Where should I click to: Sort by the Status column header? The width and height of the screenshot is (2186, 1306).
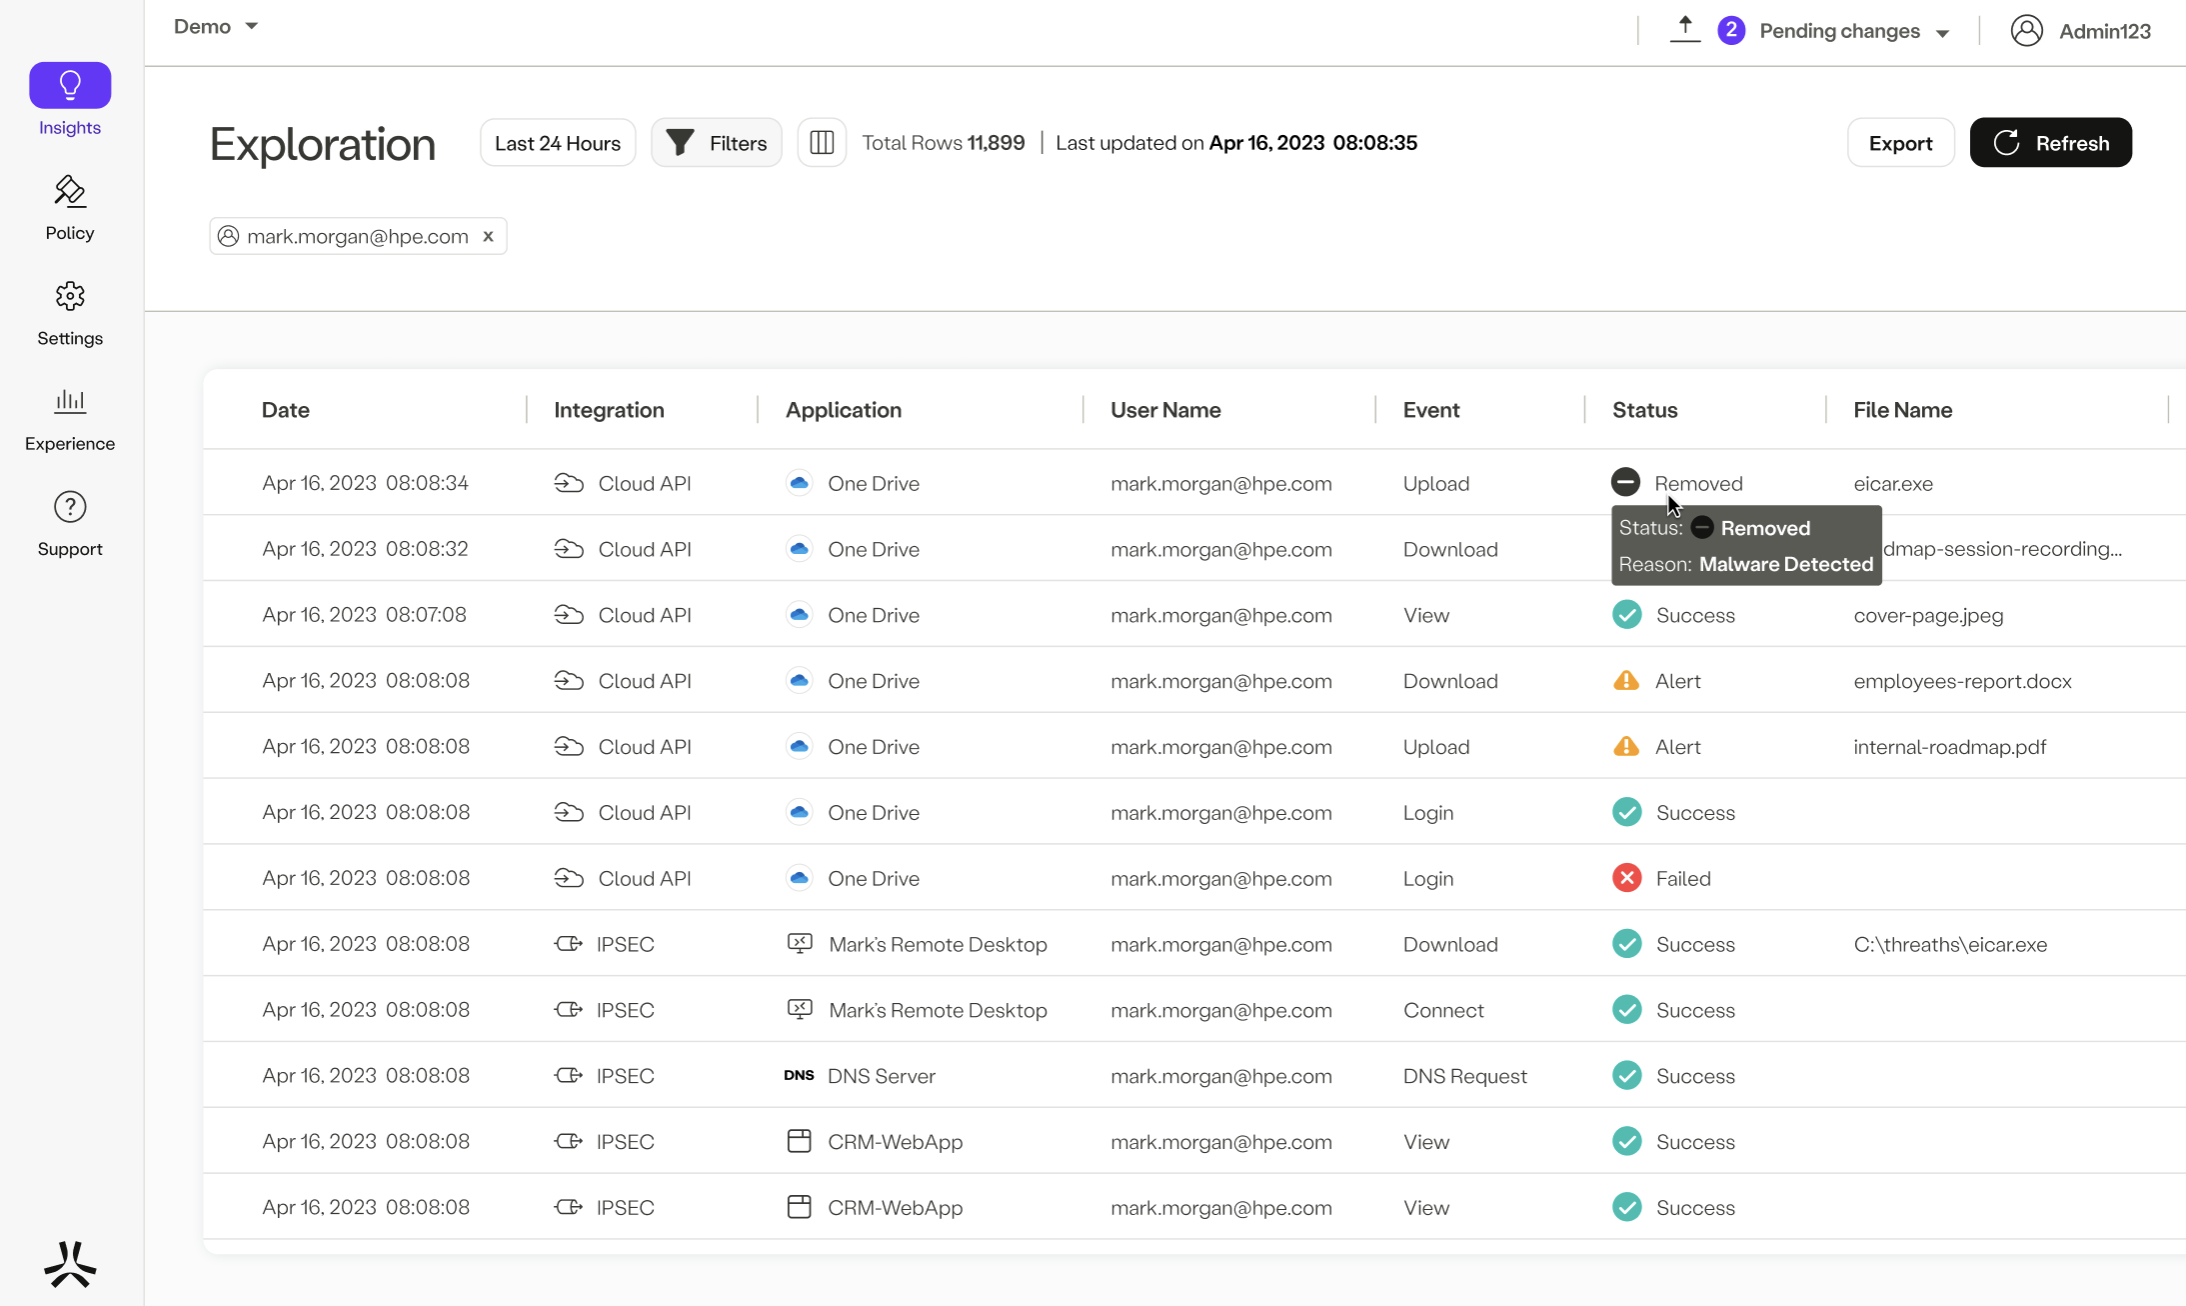pos(1644,410)
